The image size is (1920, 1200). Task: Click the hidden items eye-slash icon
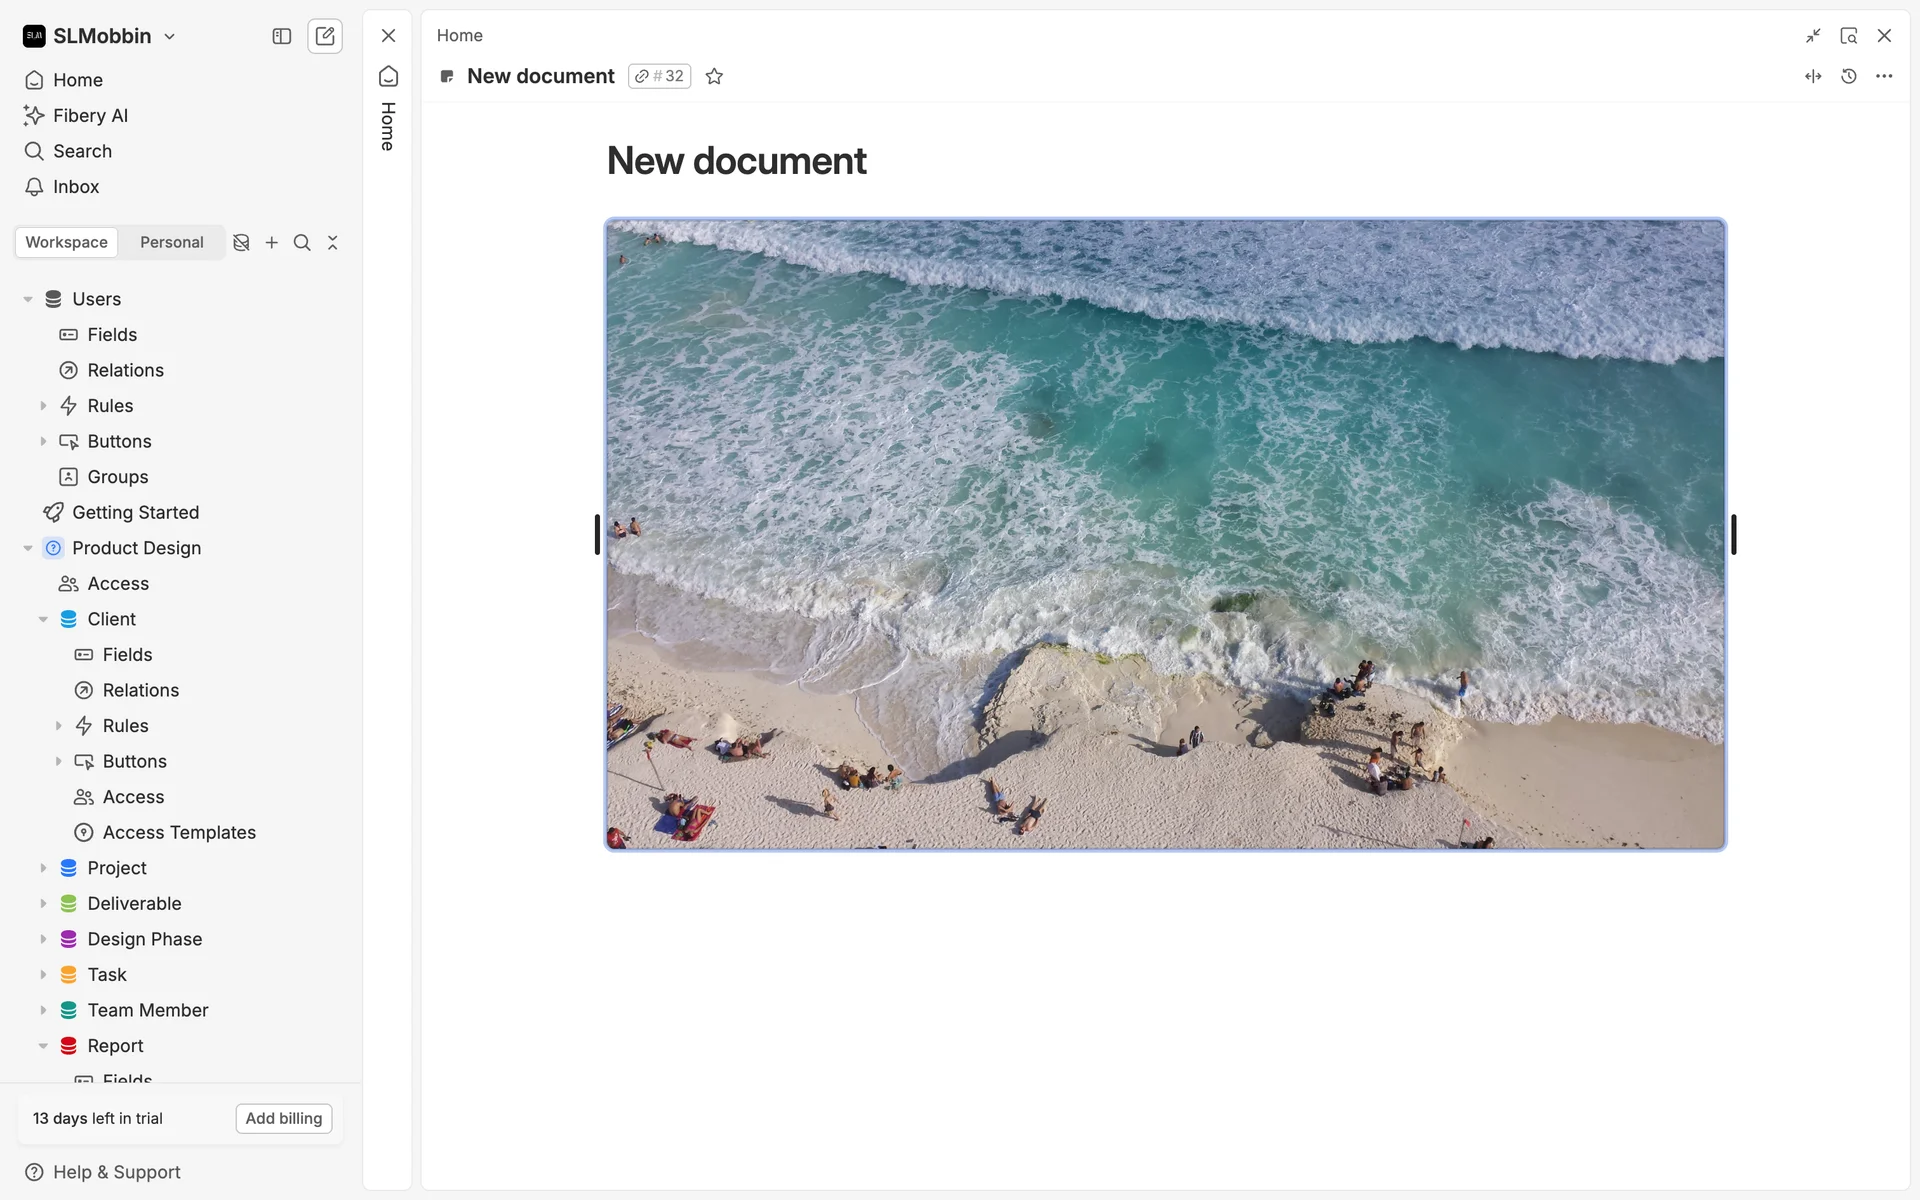click(x=241, y=242)
